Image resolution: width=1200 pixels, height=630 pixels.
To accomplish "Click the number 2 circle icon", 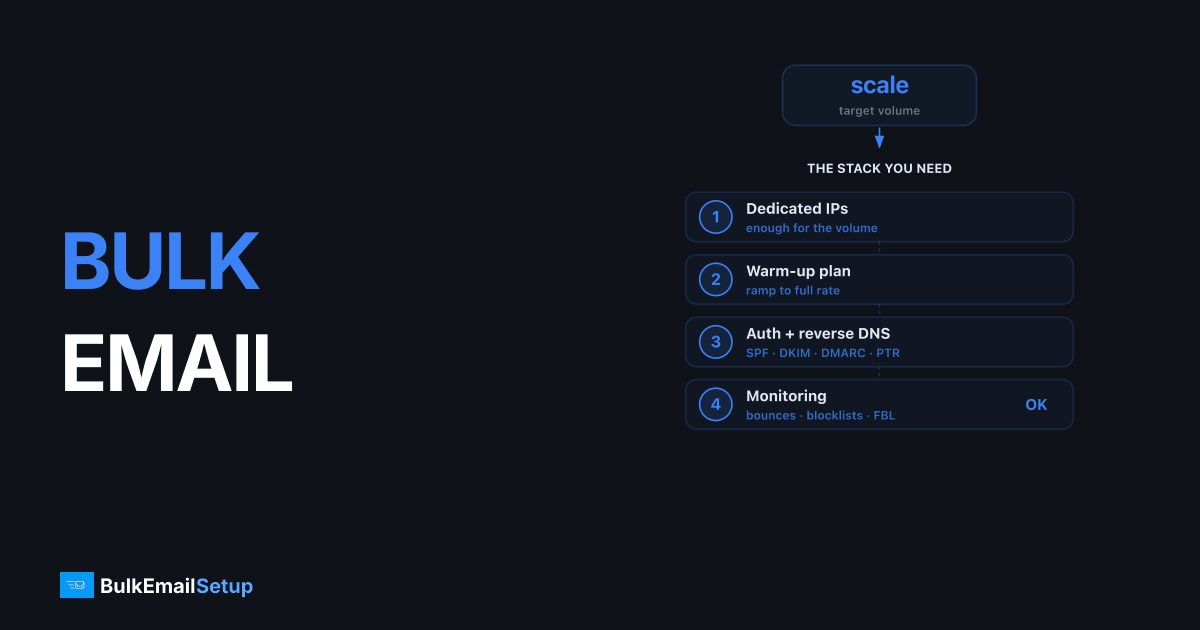I will [x=716, y=280].
